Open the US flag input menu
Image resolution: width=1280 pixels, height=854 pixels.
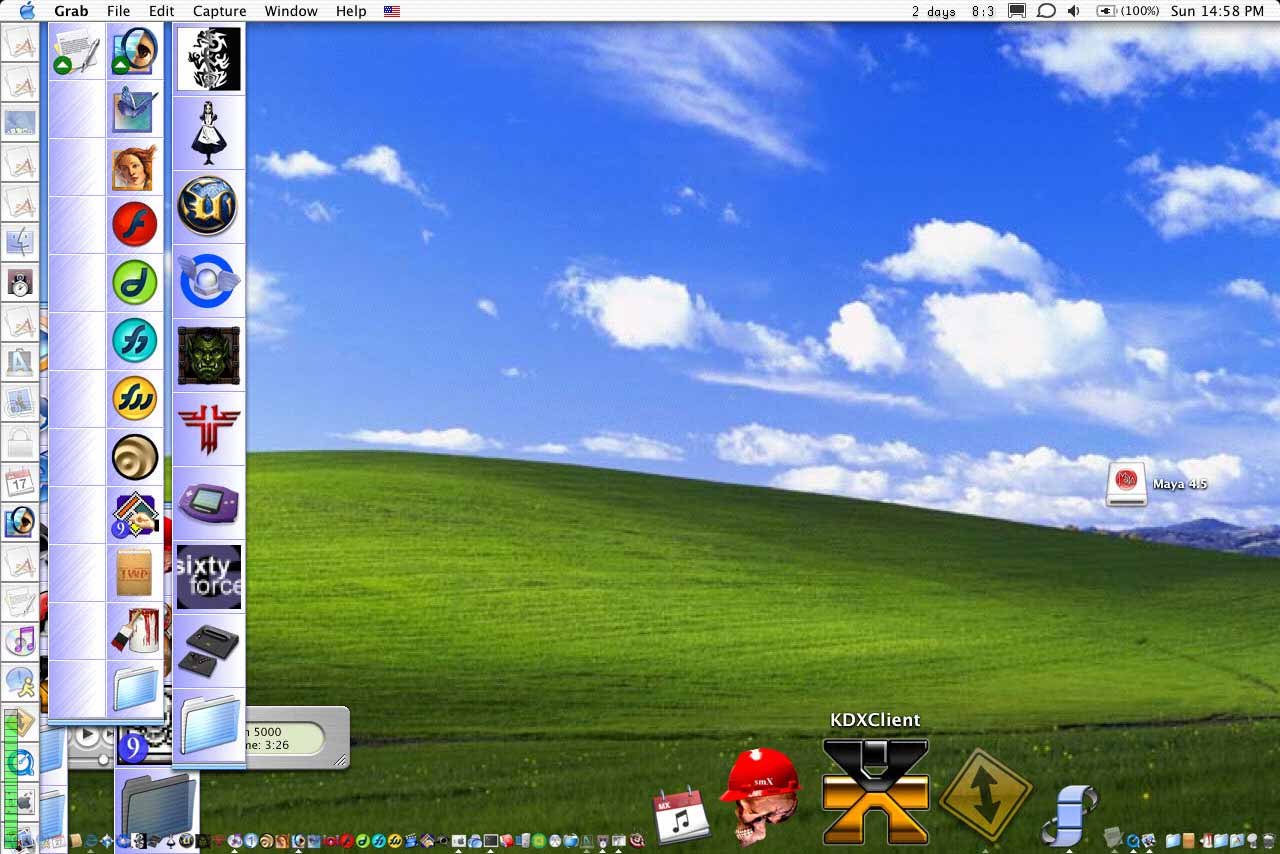coord(392,11)
